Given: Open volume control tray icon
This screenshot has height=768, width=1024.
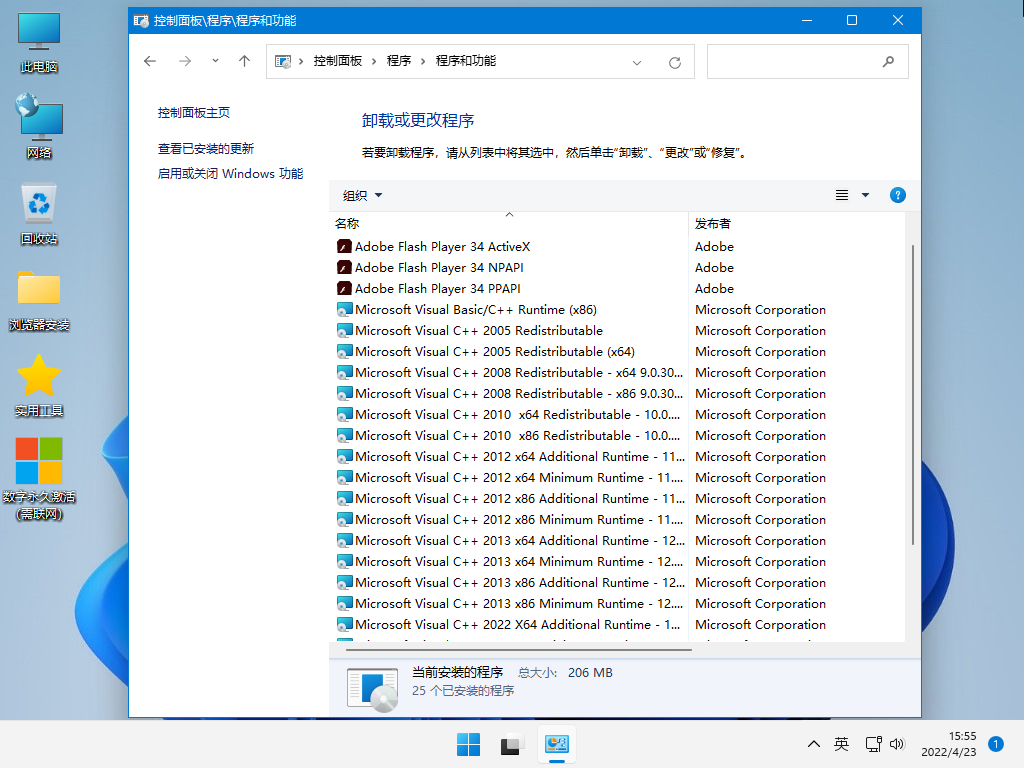Looking at the screenshot, I should click(897, 744).
